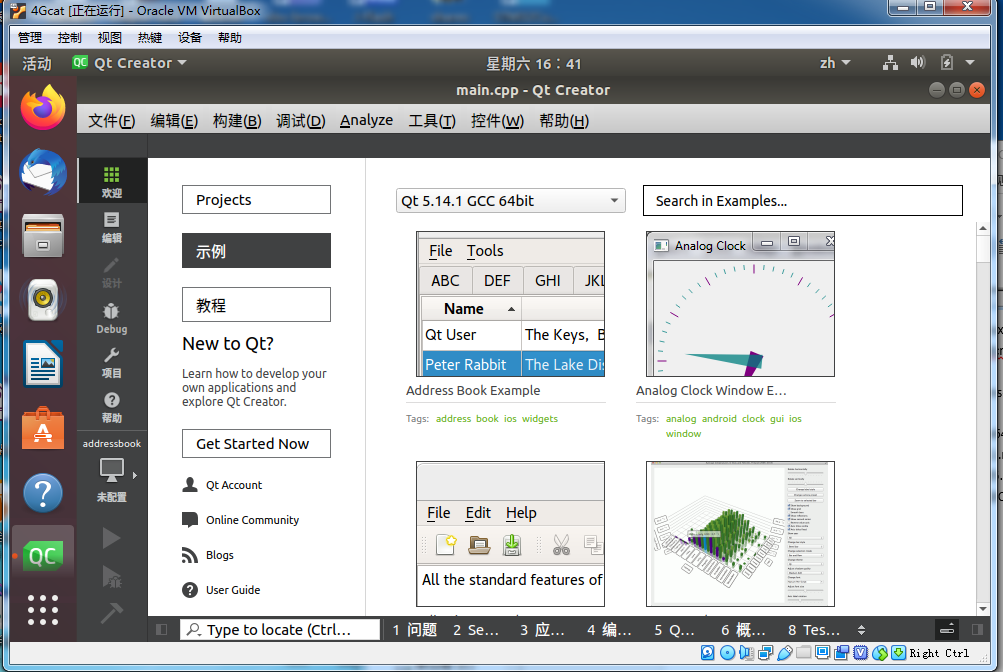The image size is (1003, 672).
Task: Open the 帮助 (Help) mode in sidebar
Action: coord(111,408)
